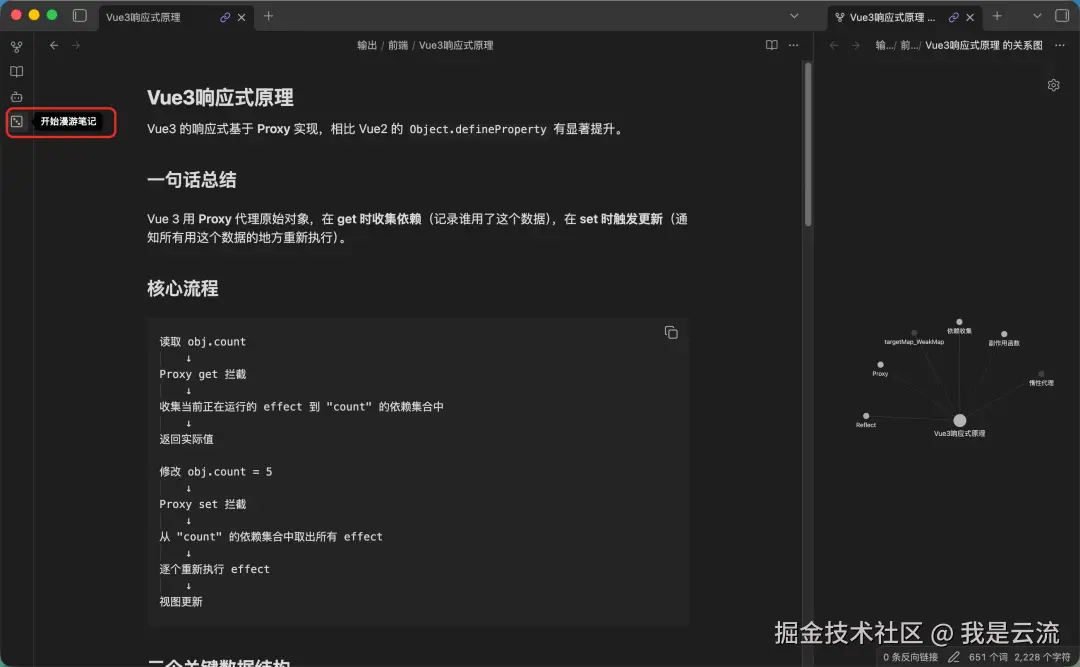Open 输出 folder in breadcrumb
This screenshot has height=667, width=1080.
367,45
